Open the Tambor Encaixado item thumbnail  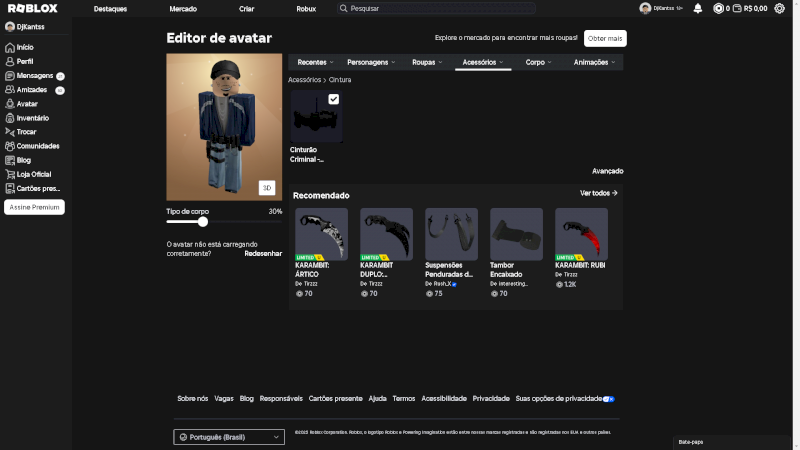click(x=516, y=234)
